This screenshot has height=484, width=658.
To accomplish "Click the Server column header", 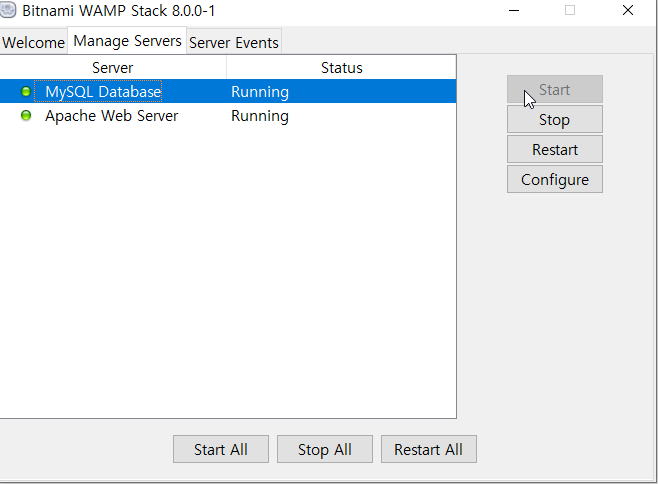I will click(x=112, y=68).
